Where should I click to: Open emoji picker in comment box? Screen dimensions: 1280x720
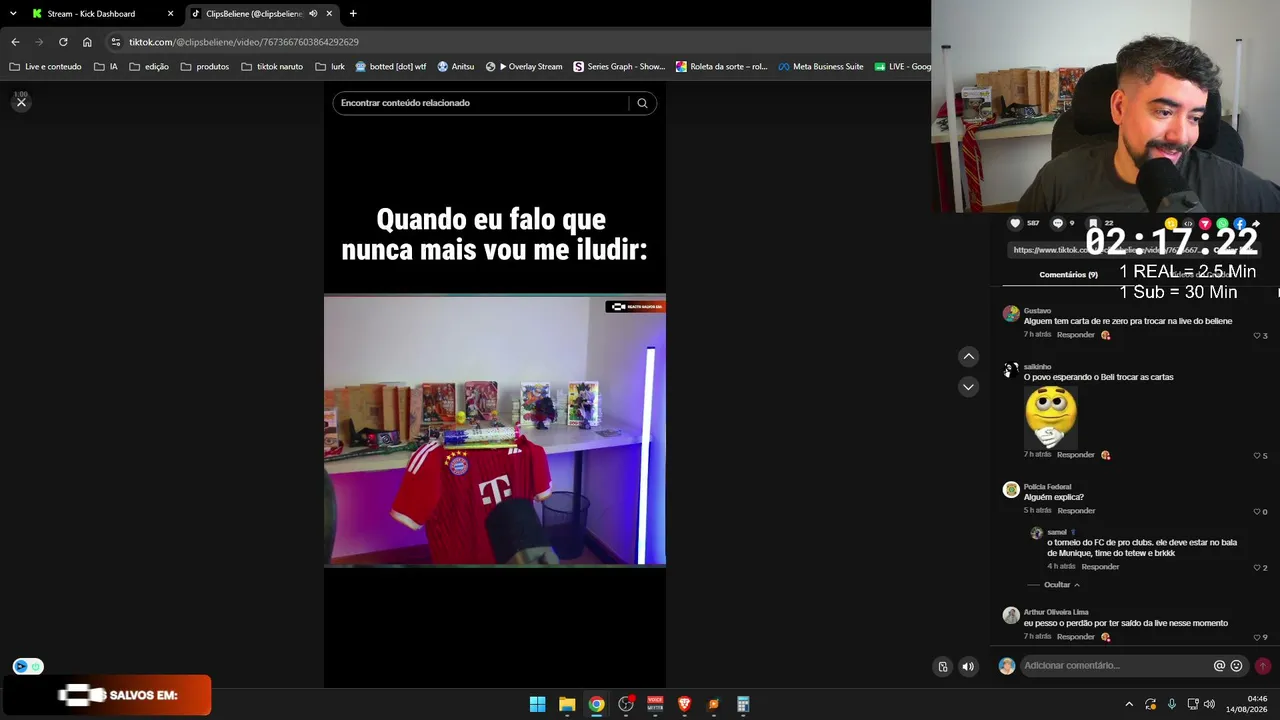tap(1236, 666)
